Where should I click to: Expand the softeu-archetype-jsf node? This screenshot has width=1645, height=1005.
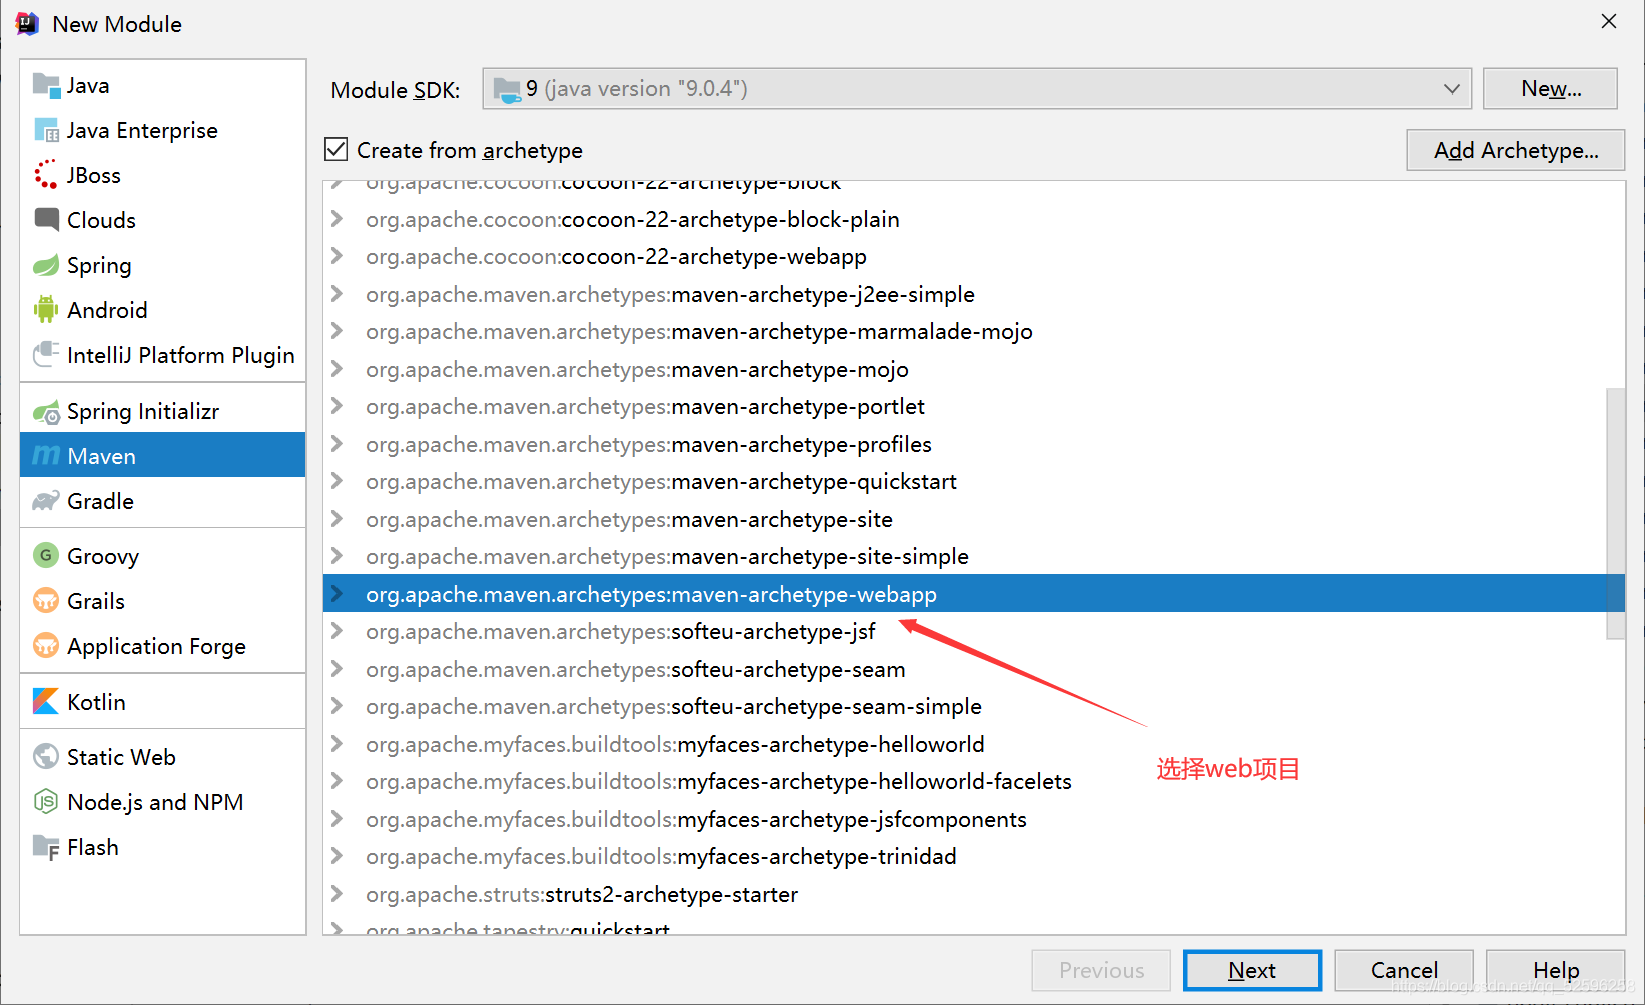click(x=337, y=631)
